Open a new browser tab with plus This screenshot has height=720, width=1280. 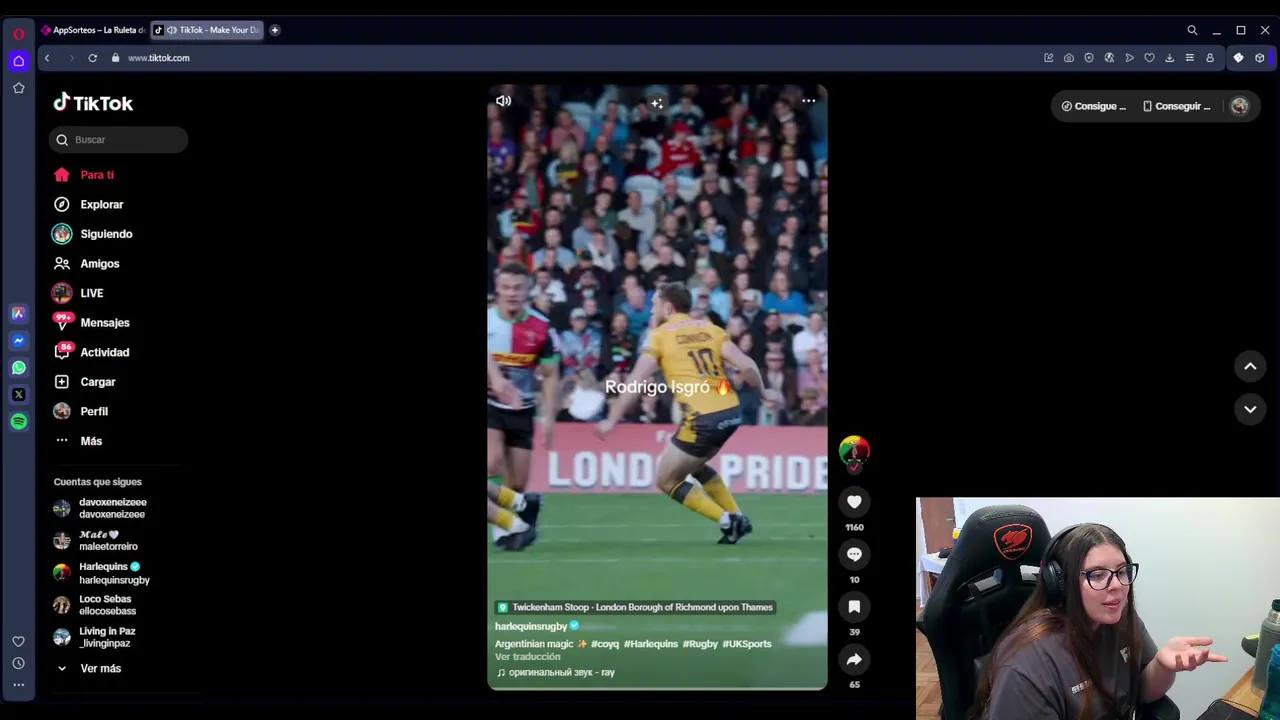tap(275, 30)
